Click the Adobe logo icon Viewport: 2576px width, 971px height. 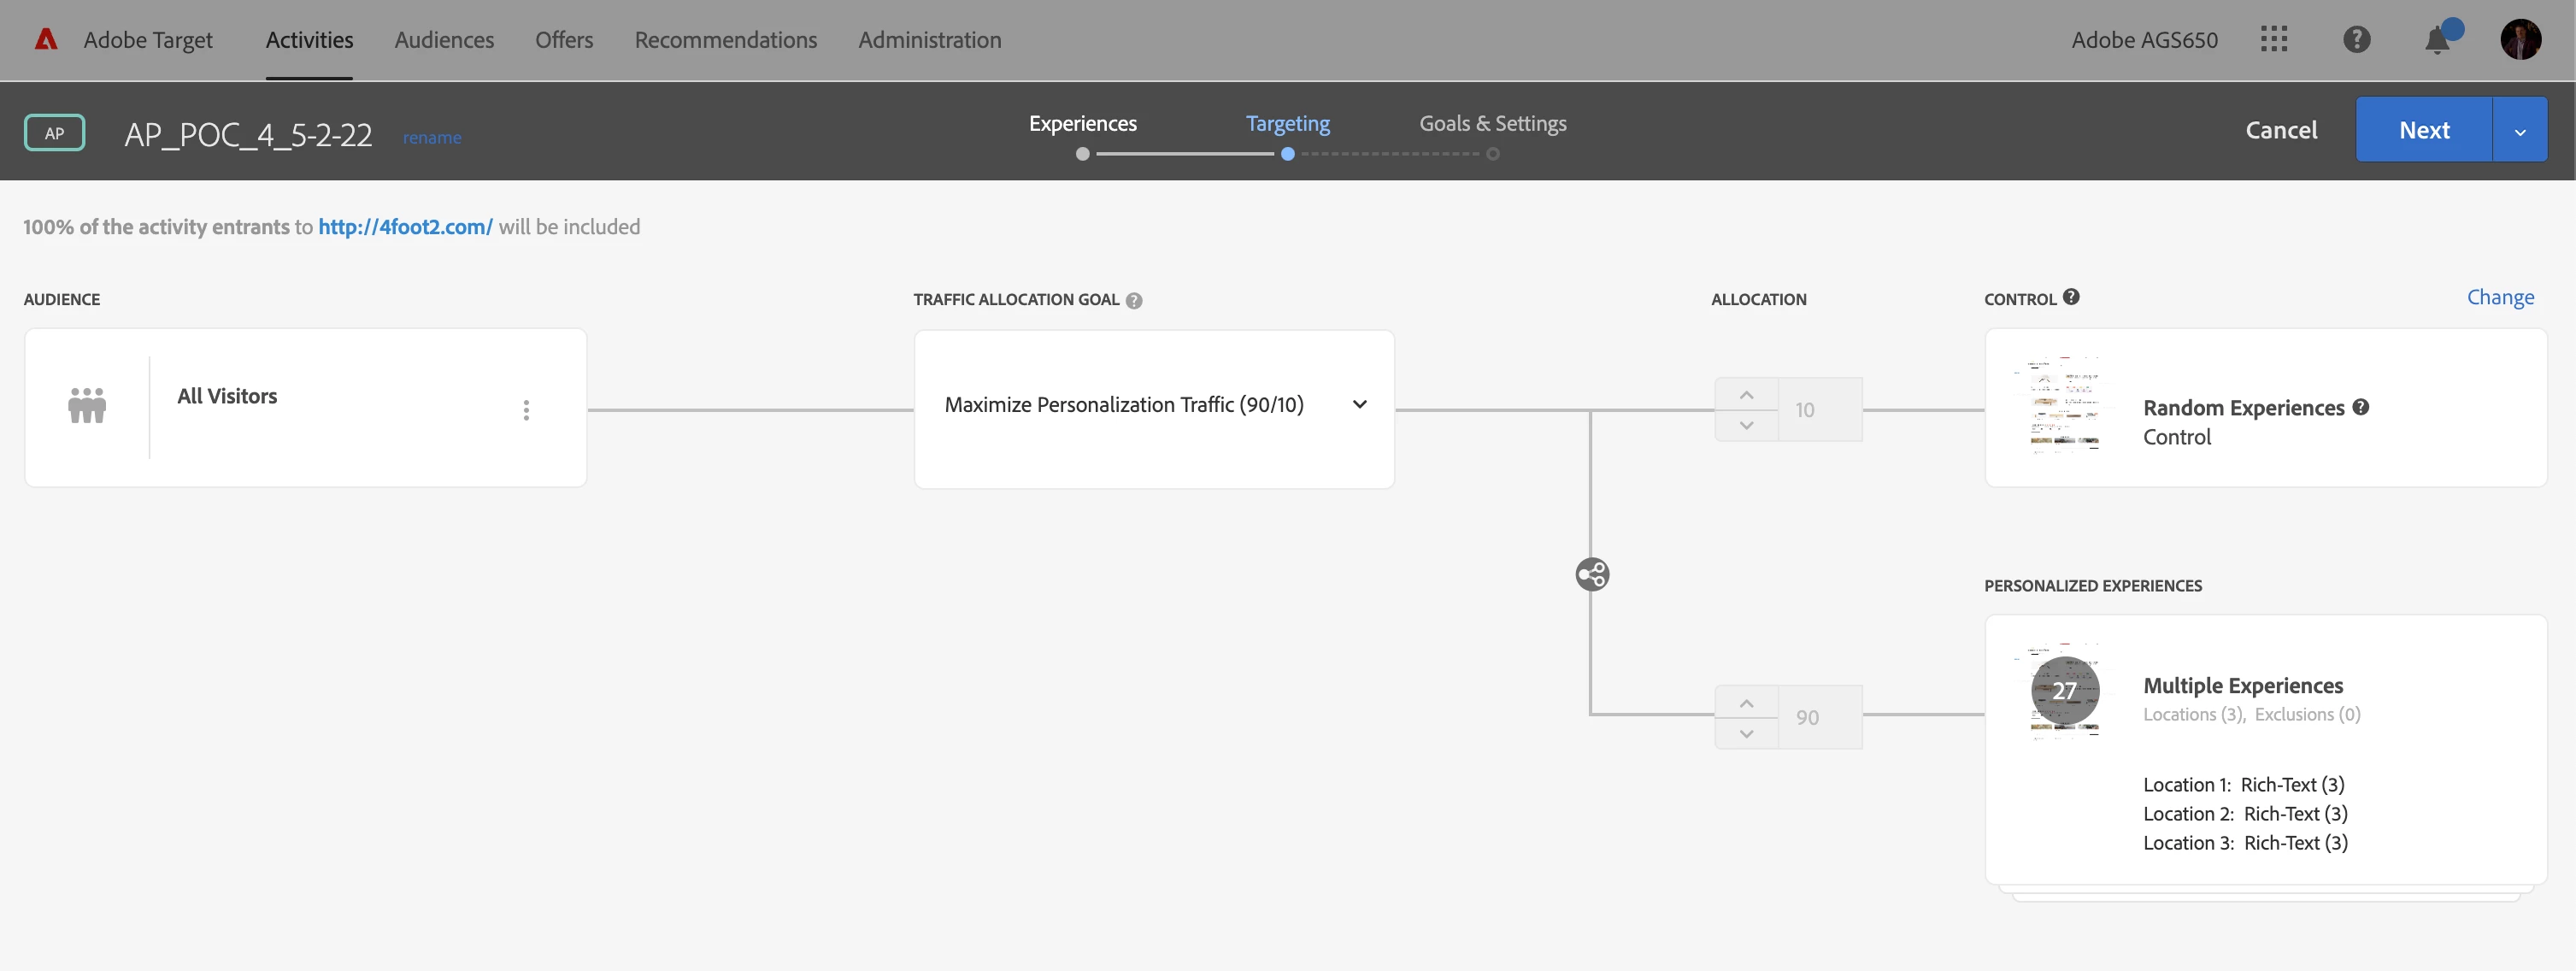pos(46,39)
